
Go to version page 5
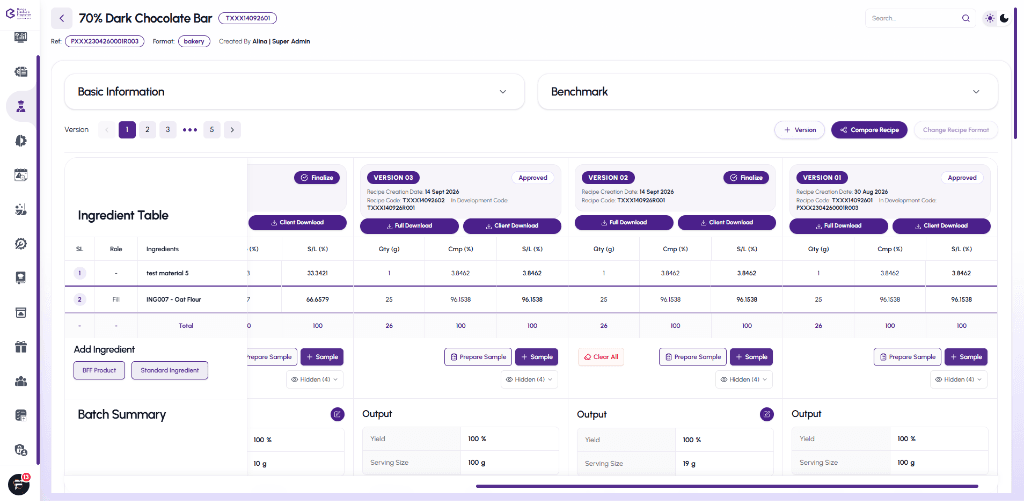212,130
